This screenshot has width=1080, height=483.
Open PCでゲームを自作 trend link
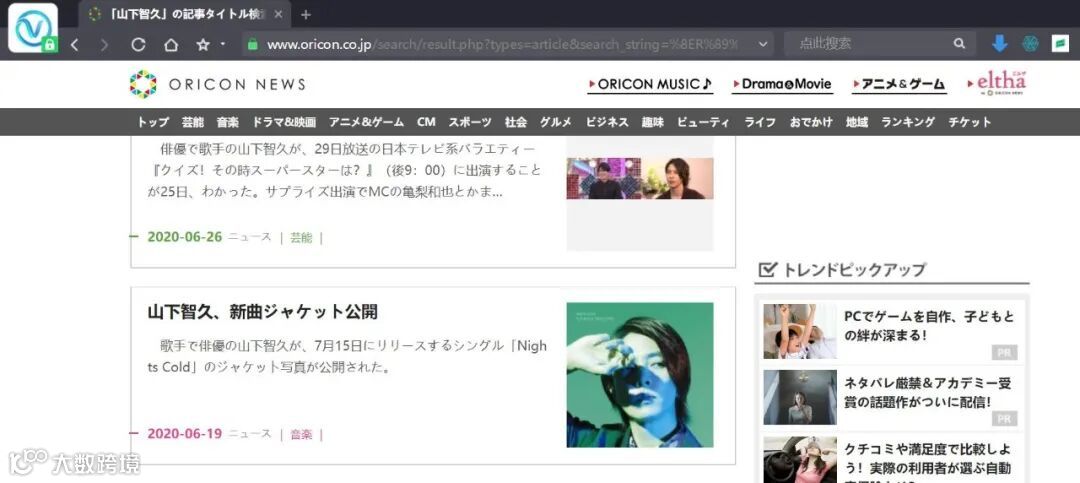tap(929, 326)
